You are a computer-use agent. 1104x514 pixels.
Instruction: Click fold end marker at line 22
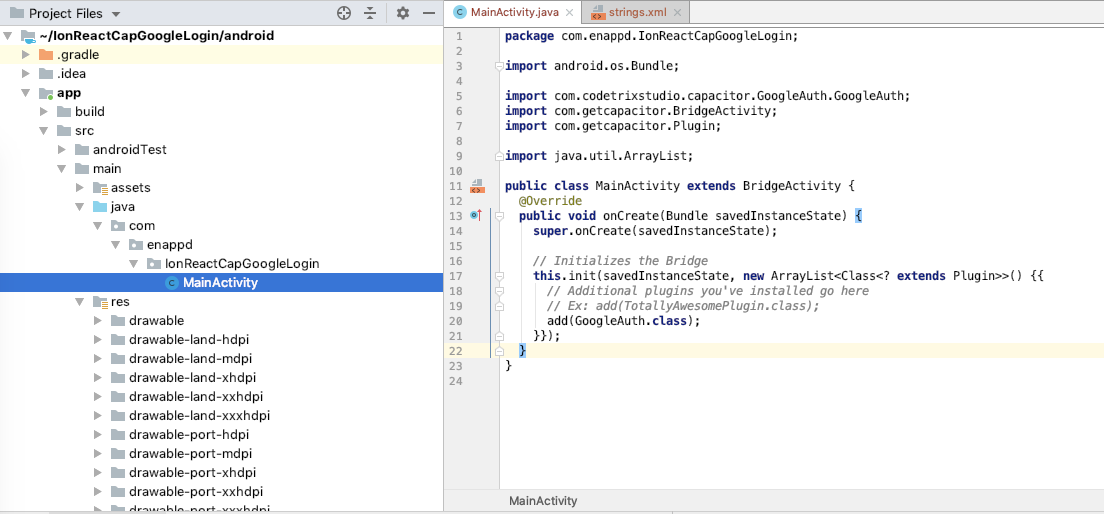498,350
